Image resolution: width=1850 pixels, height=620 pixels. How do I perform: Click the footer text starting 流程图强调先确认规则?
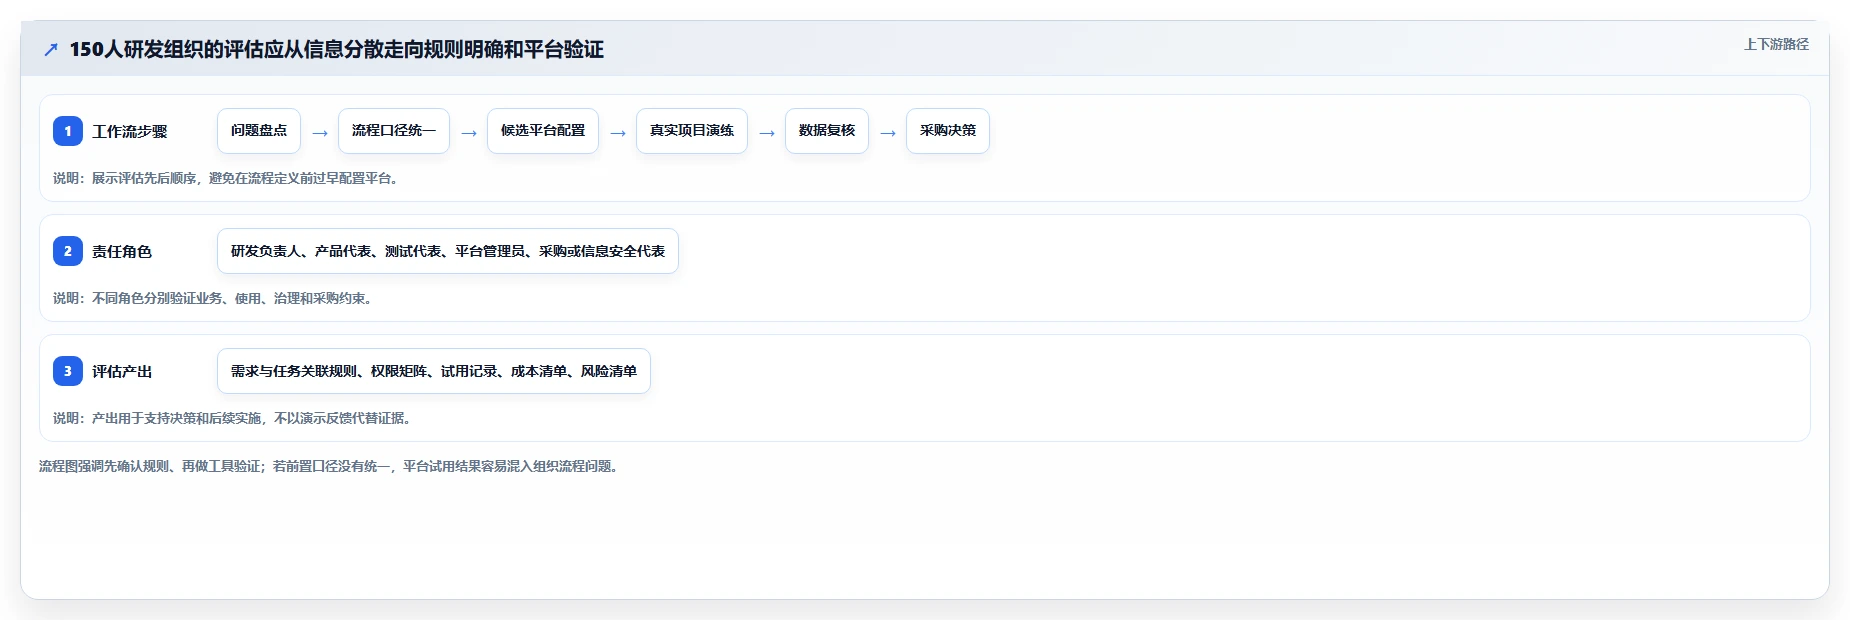pos(331,466)
